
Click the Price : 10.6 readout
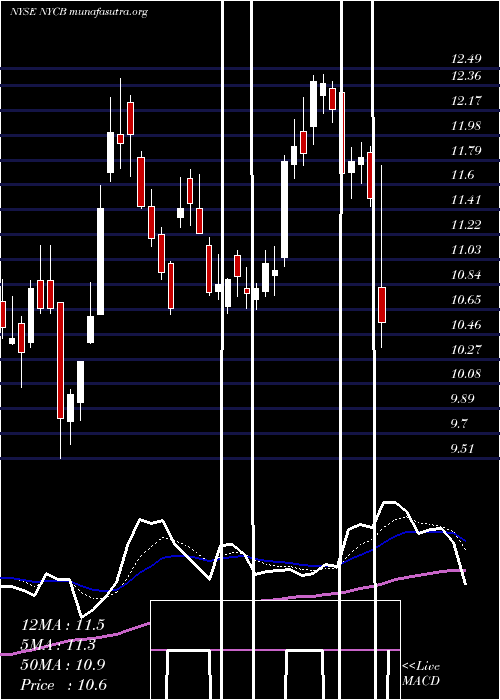pyautogui.click(x=64, y=685)
